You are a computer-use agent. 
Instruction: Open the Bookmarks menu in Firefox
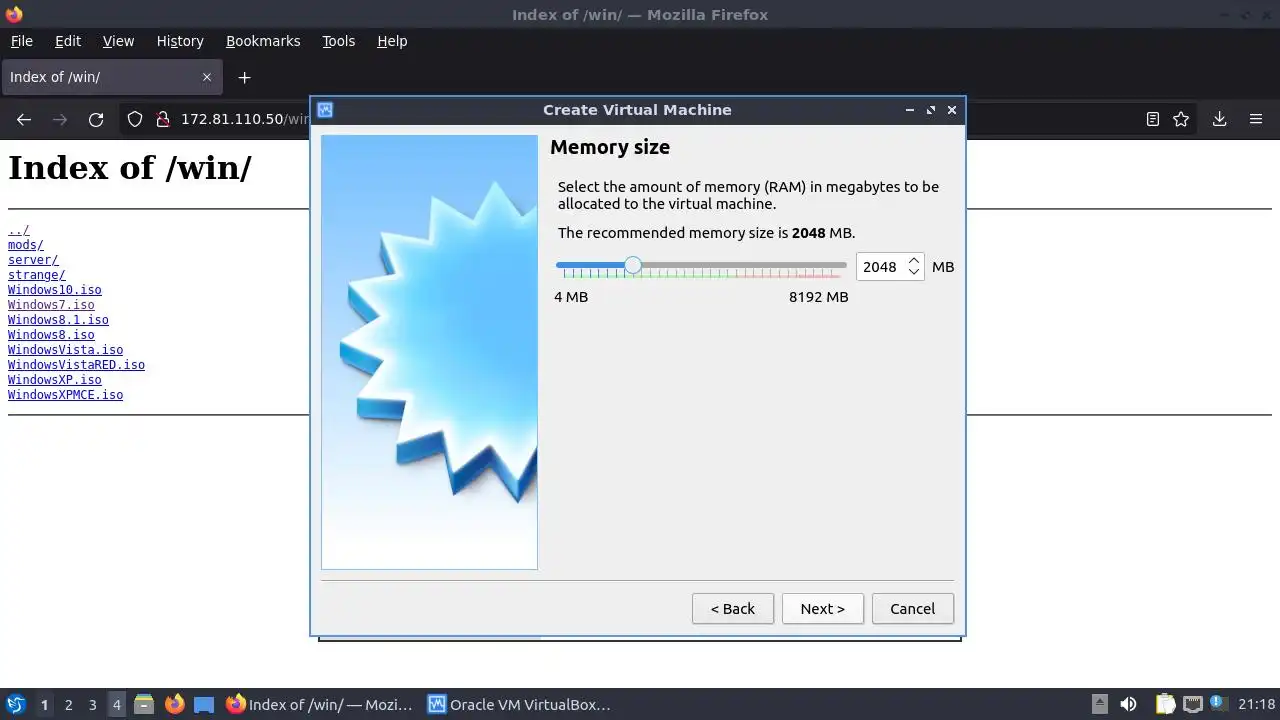tap(262, 41)
